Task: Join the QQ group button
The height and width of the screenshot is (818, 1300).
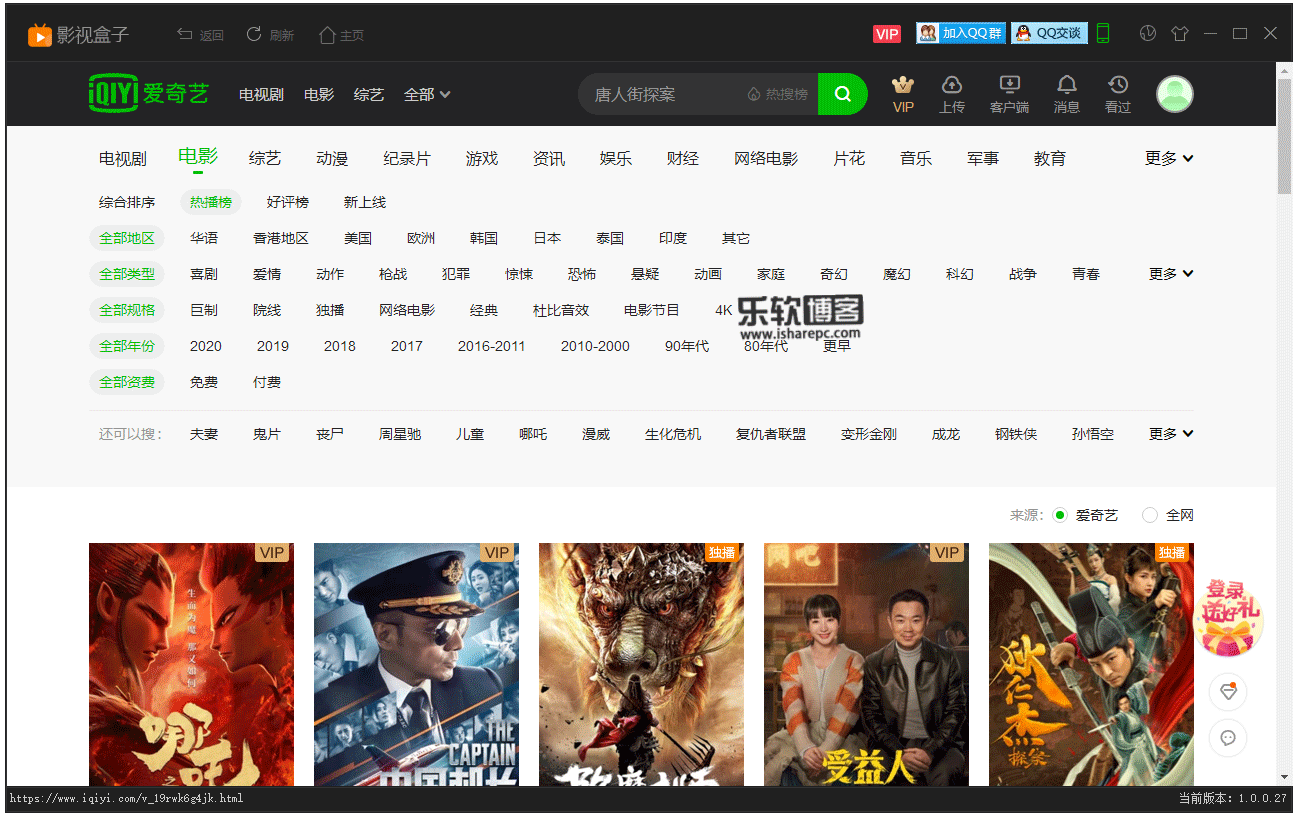Action: point(961,33)
